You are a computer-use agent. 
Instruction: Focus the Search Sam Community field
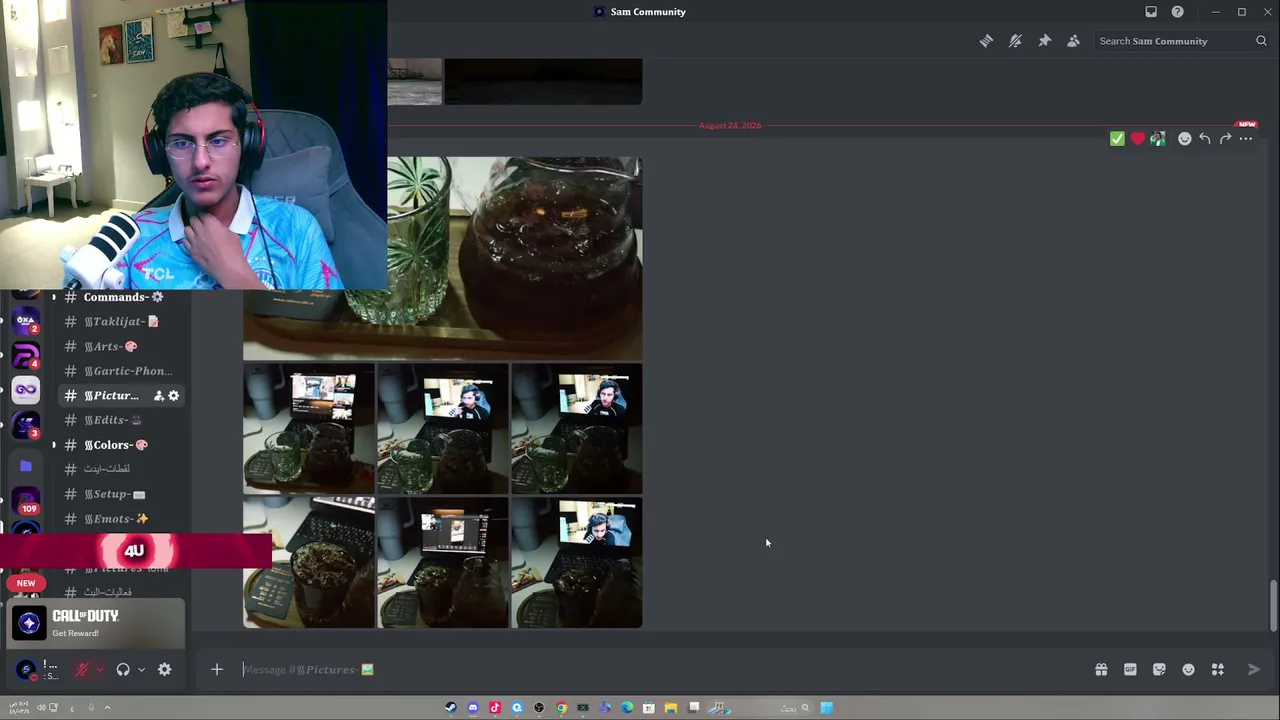click(x=1182, y=41)
